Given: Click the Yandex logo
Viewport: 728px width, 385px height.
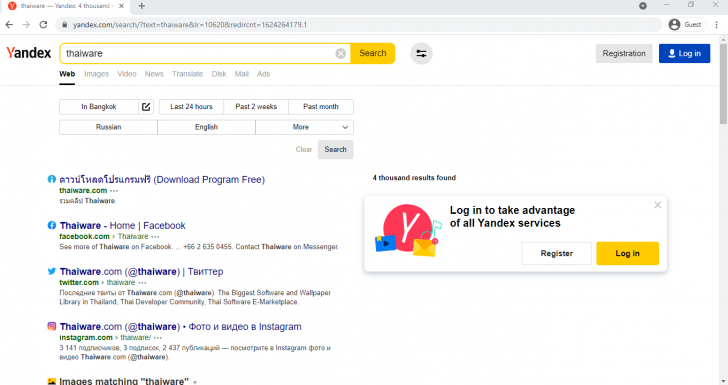Looking at the screenshot, I should (28, 53).
